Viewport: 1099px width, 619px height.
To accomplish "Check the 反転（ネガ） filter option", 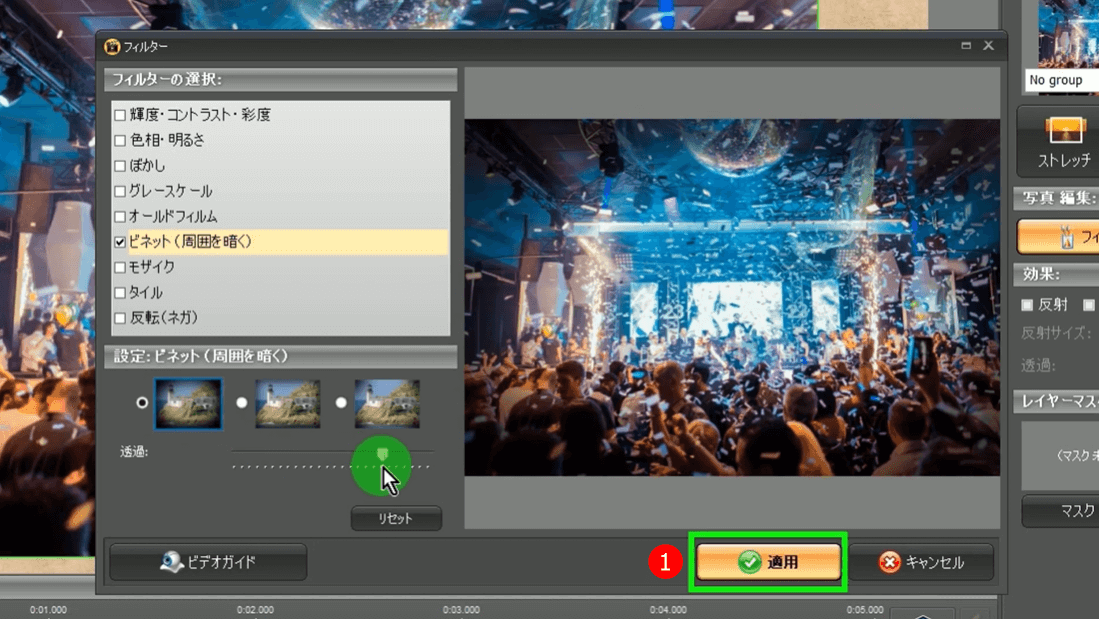I will [x=120, y=318].
